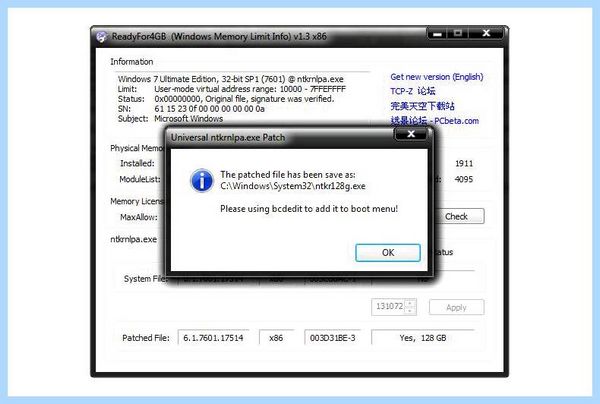This screenshot has width=600, height=404.
Task: Click OK in the patch dialog
Action: (x=388, y=252)
